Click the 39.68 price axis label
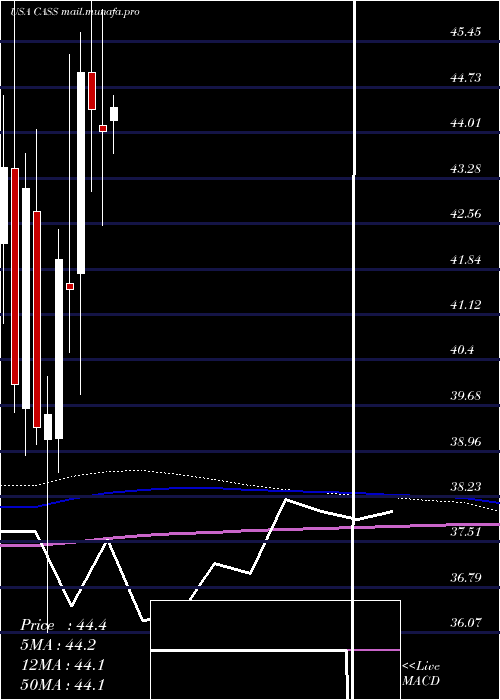Screen dimensions: 500x700 466,396
